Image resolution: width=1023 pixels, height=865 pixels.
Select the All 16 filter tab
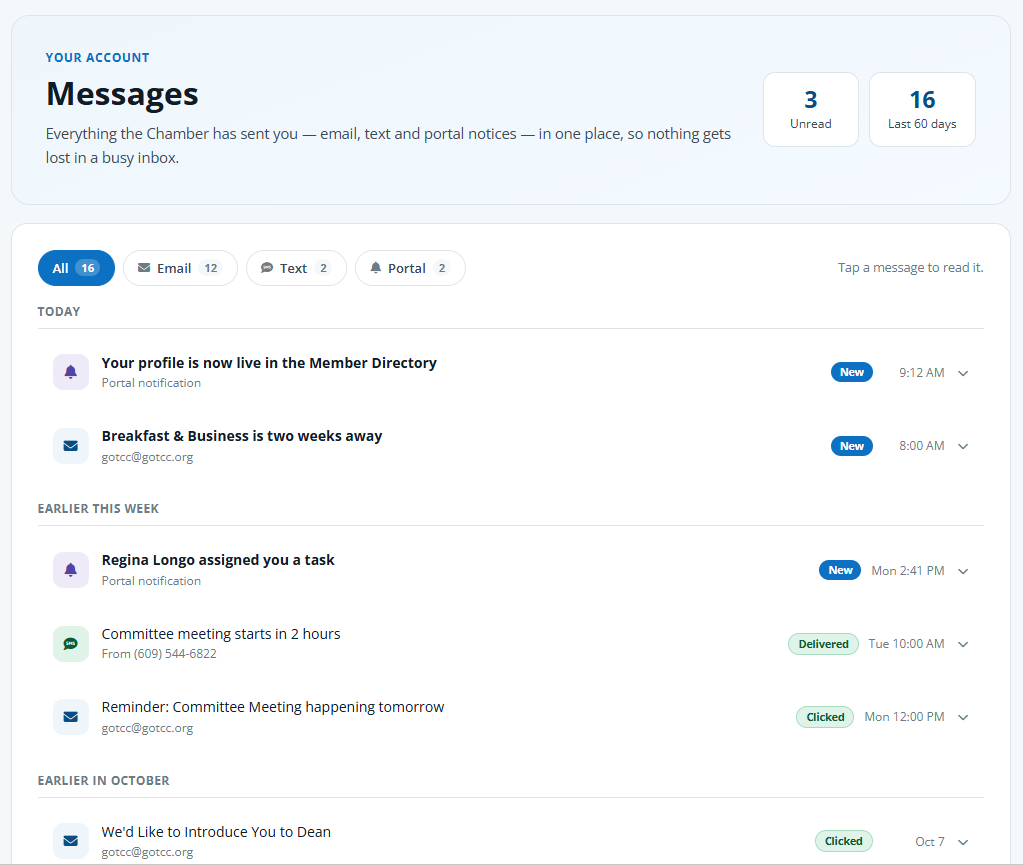tap(76, 268)
